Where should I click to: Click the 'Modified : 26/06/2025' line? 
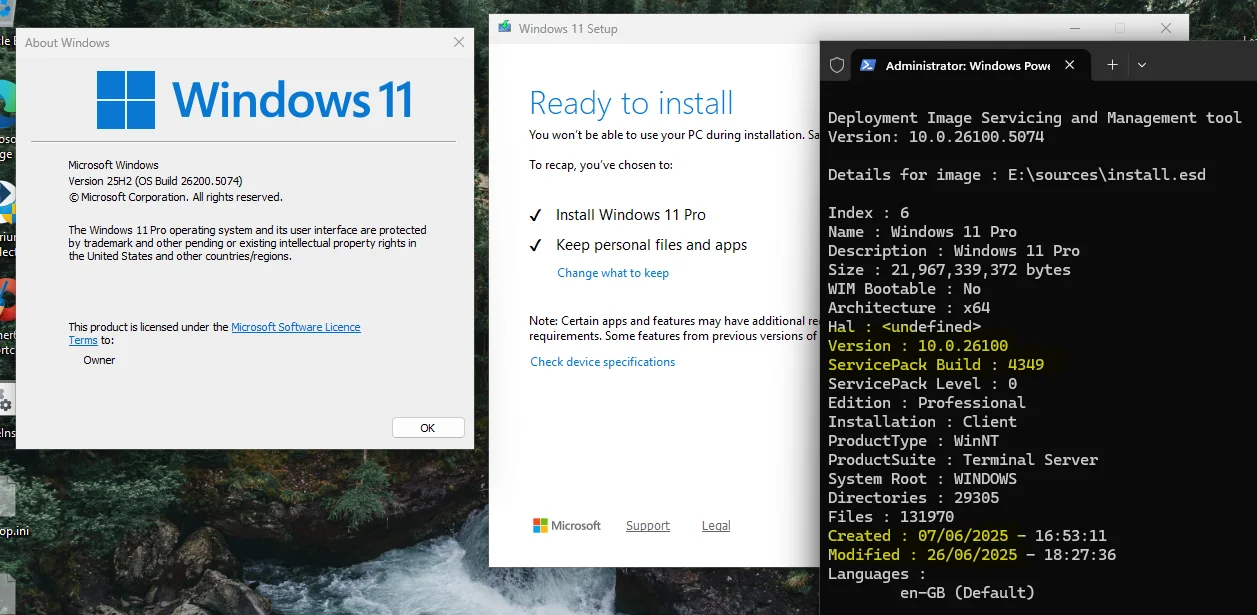(972, 555)
